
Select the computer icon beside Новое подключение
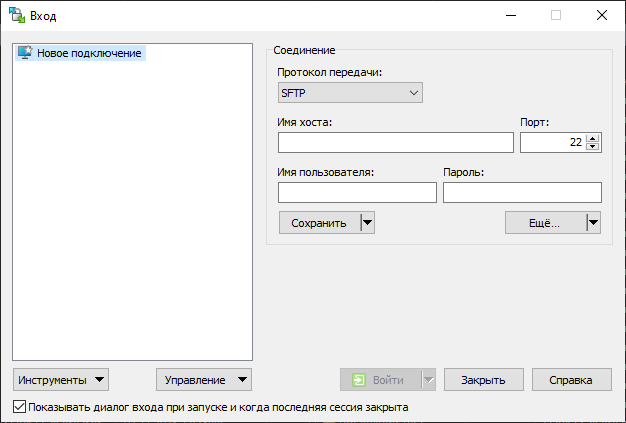[25, 53]
